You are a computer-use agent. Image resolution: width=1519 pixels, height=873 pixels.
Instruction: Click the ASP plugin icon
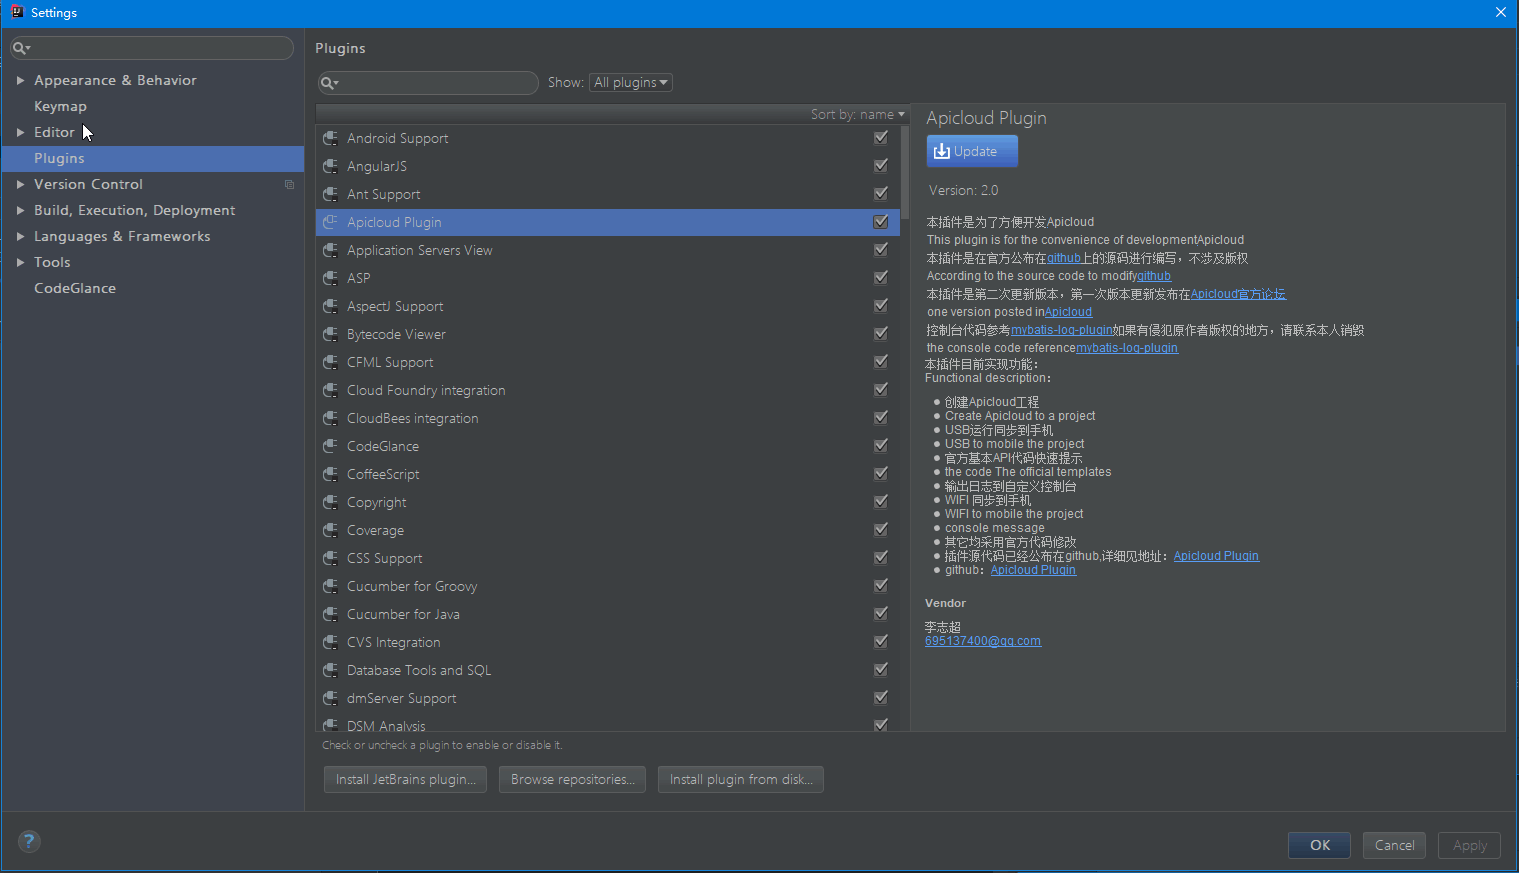pos(330,278)
